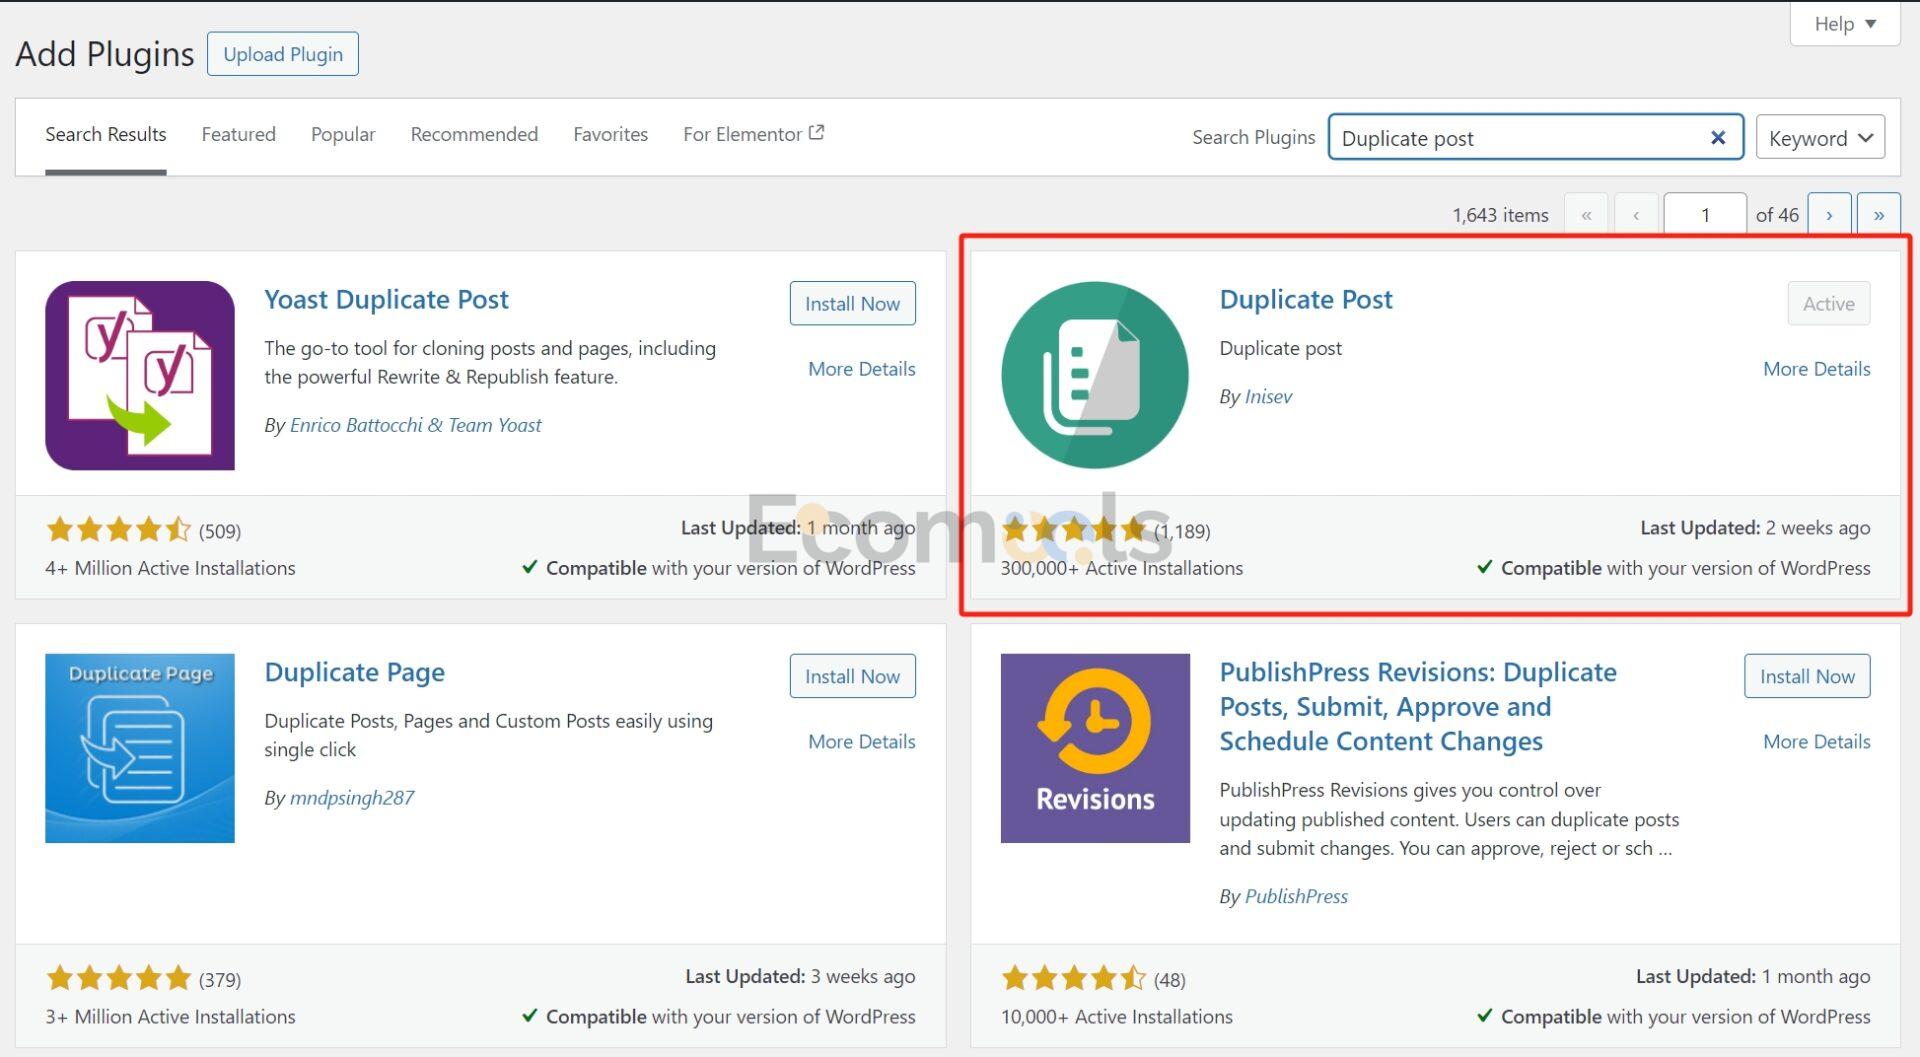Open More Details for Duplicate Post by Inisev
1920x1057 pixels.
click(x=1816, y=369)
